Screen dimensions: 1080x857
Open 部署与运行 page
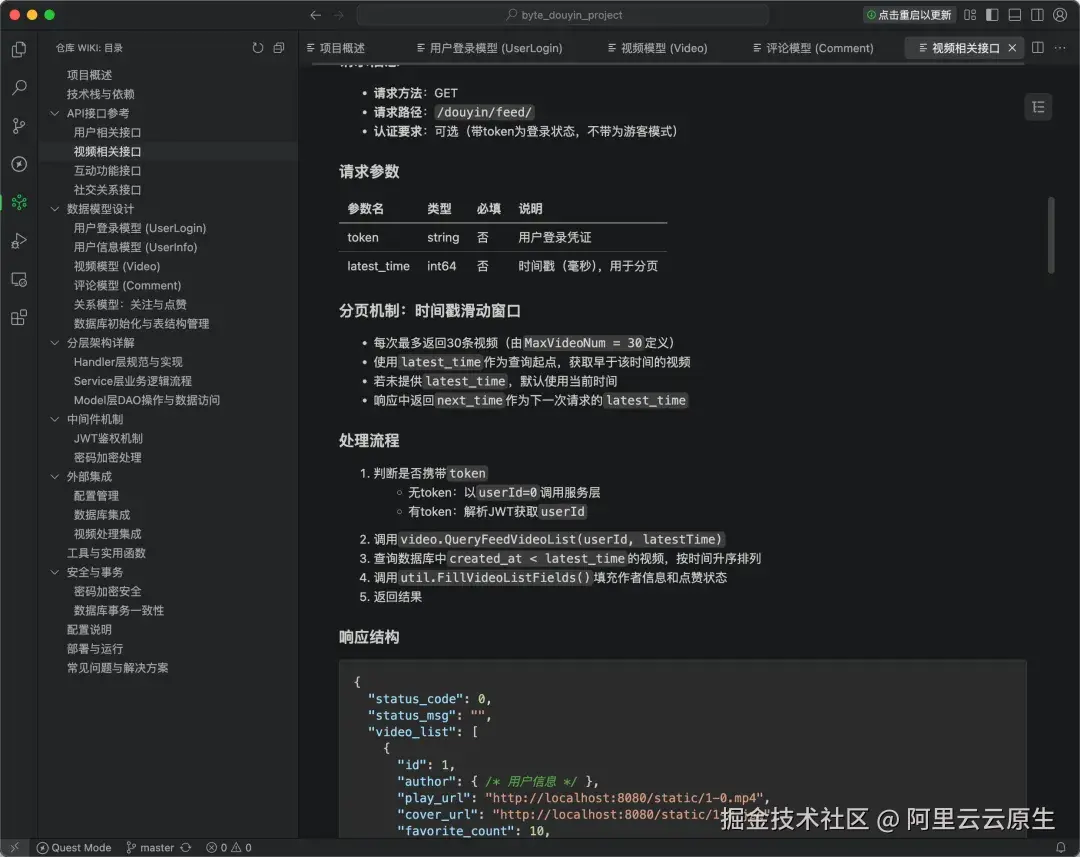pos(95,648)
